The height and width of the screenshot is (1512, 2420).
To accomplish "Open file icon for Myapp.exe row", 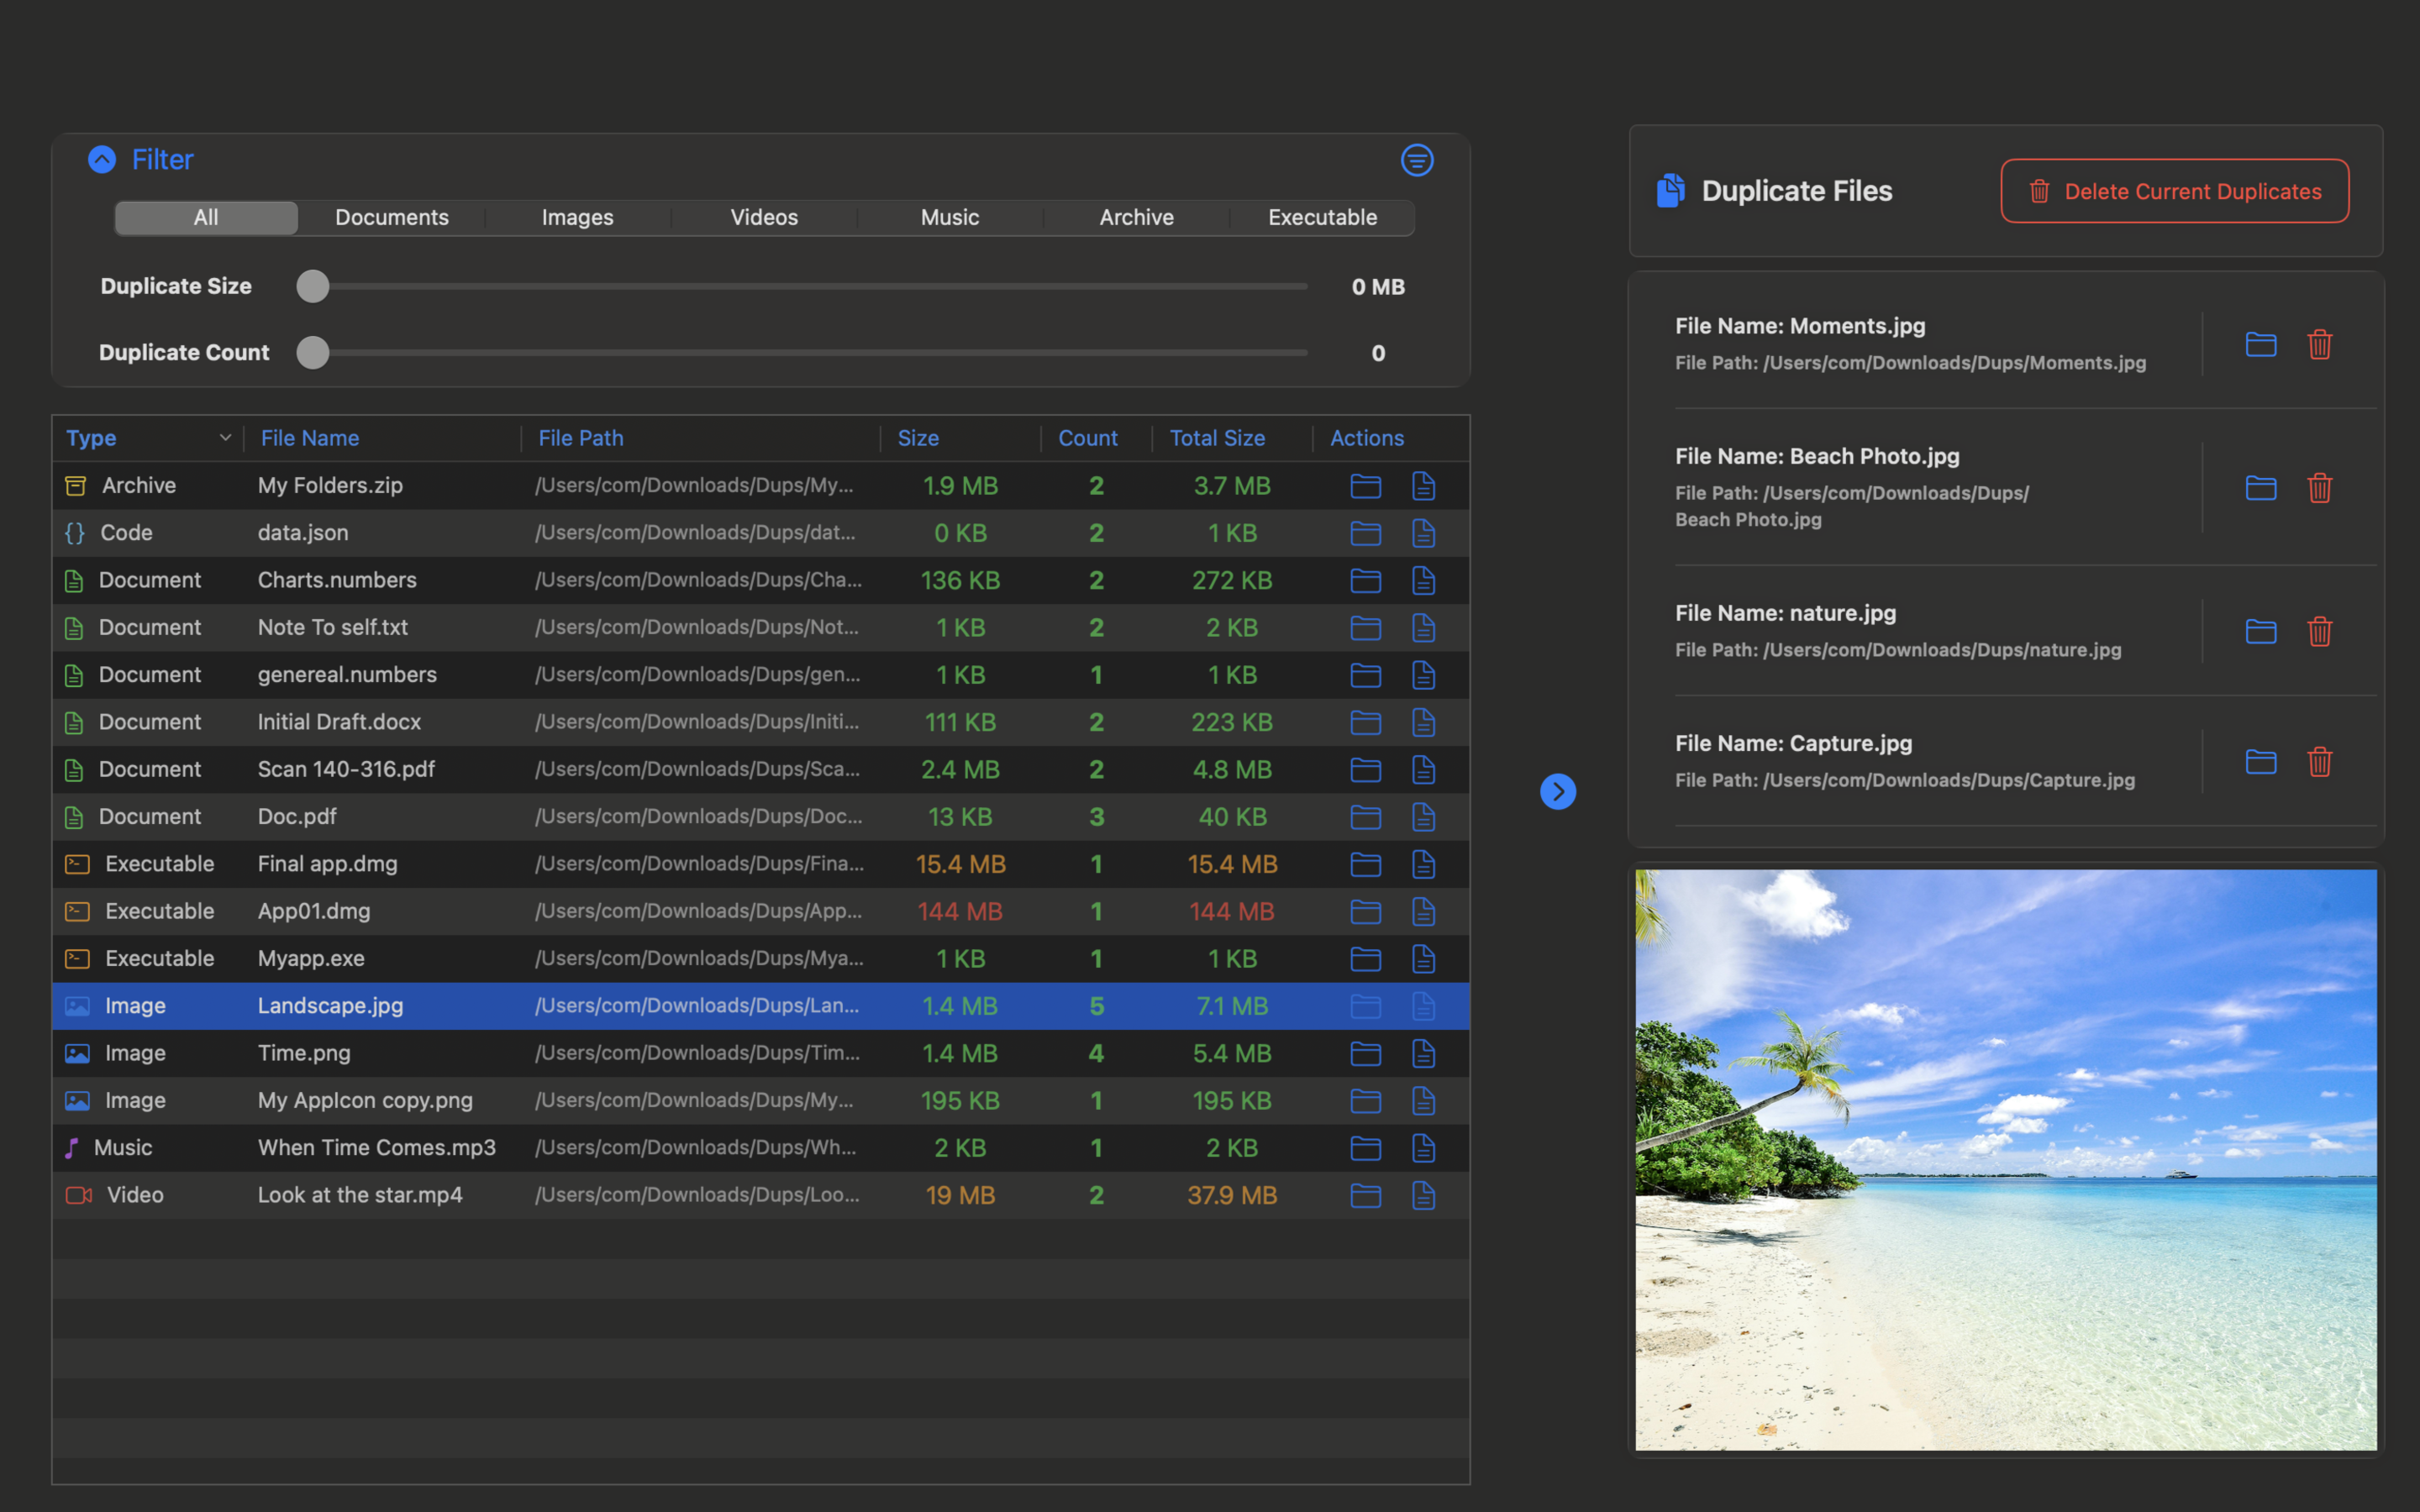I will (1424, 959).
